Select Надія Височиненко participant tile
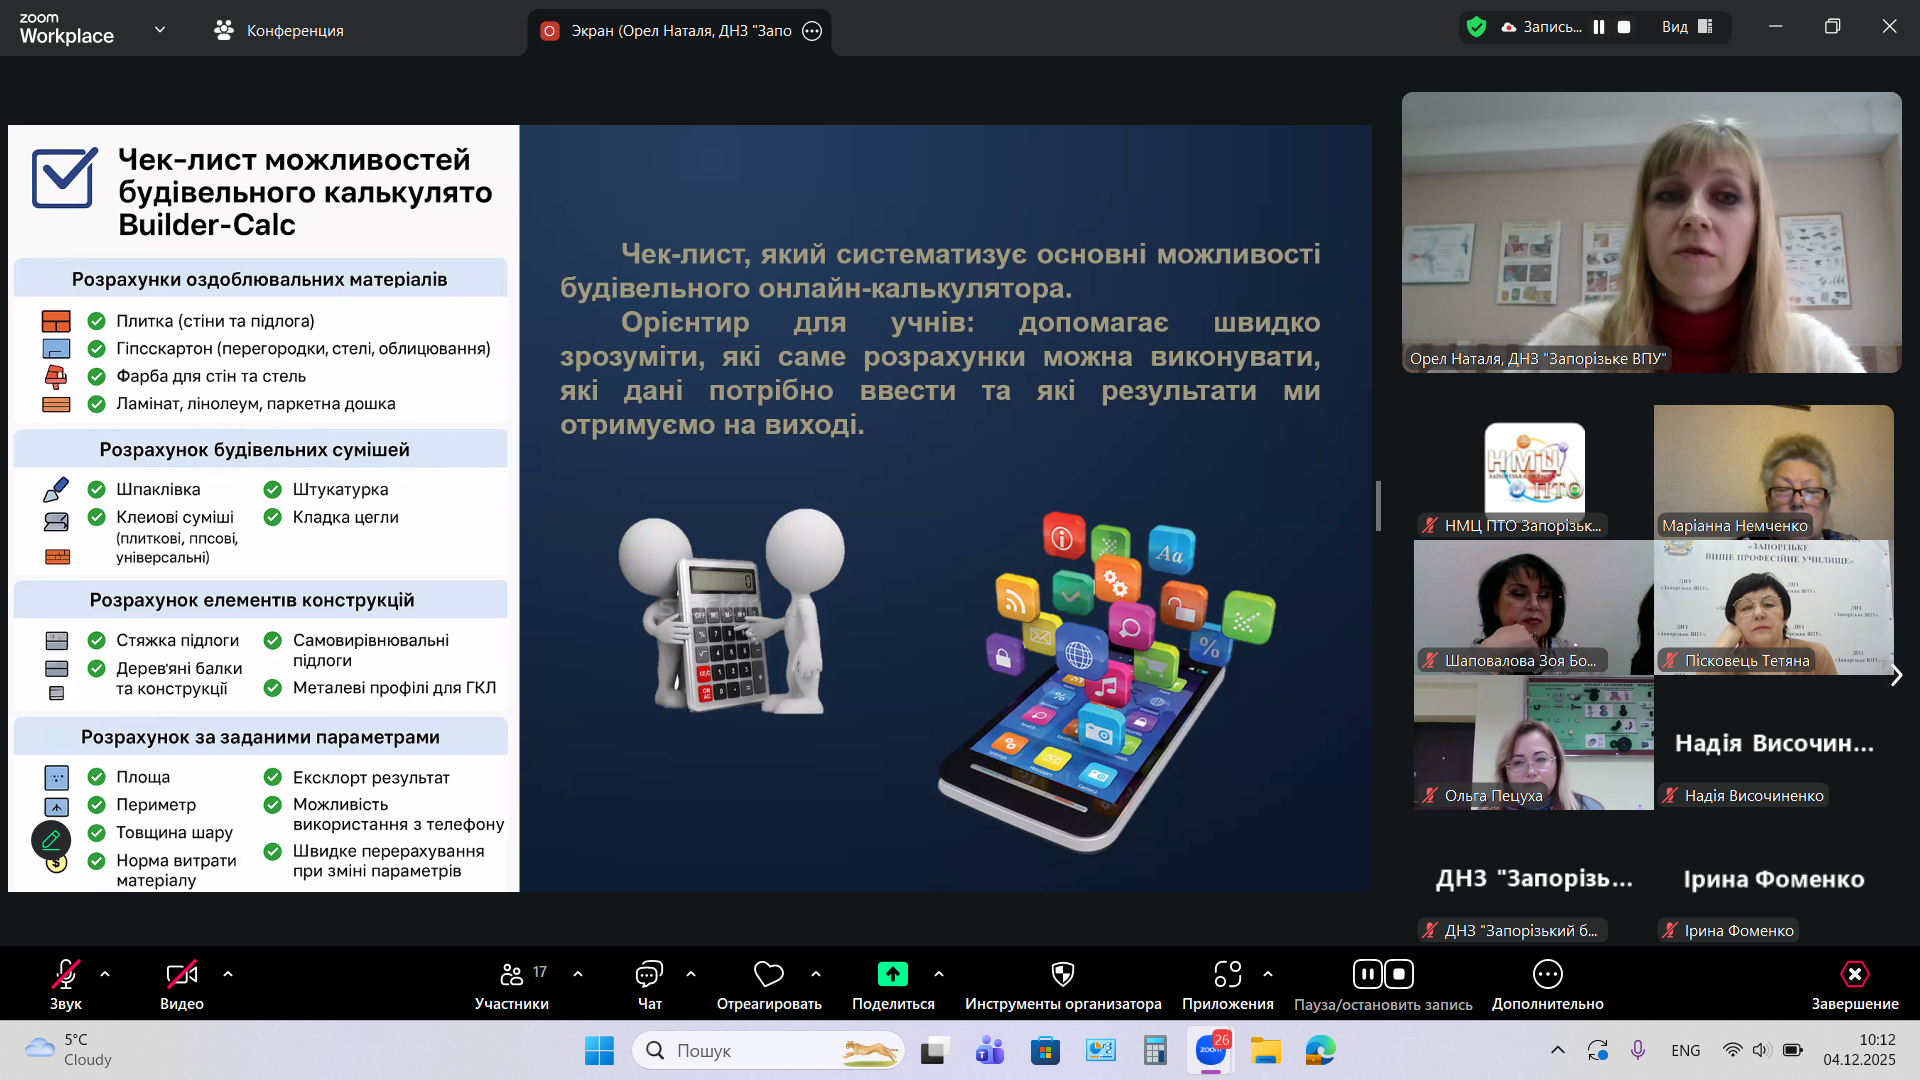The image size is (1920, 1080). tap(1774, 743)
